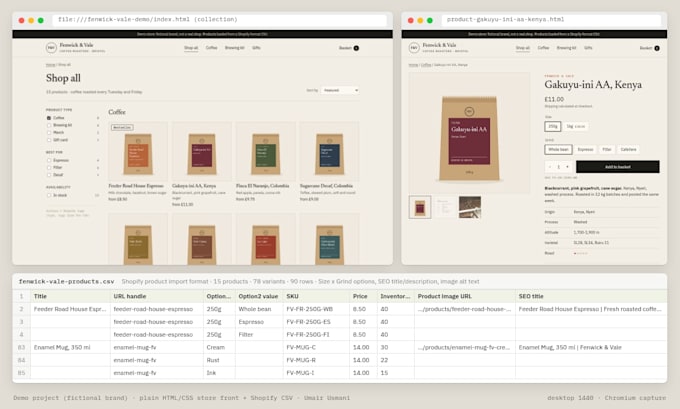The height and width of the screenshot is (409, 680).
Task: Click the Bestseller badge on the first product
Action: pos(122,128)
